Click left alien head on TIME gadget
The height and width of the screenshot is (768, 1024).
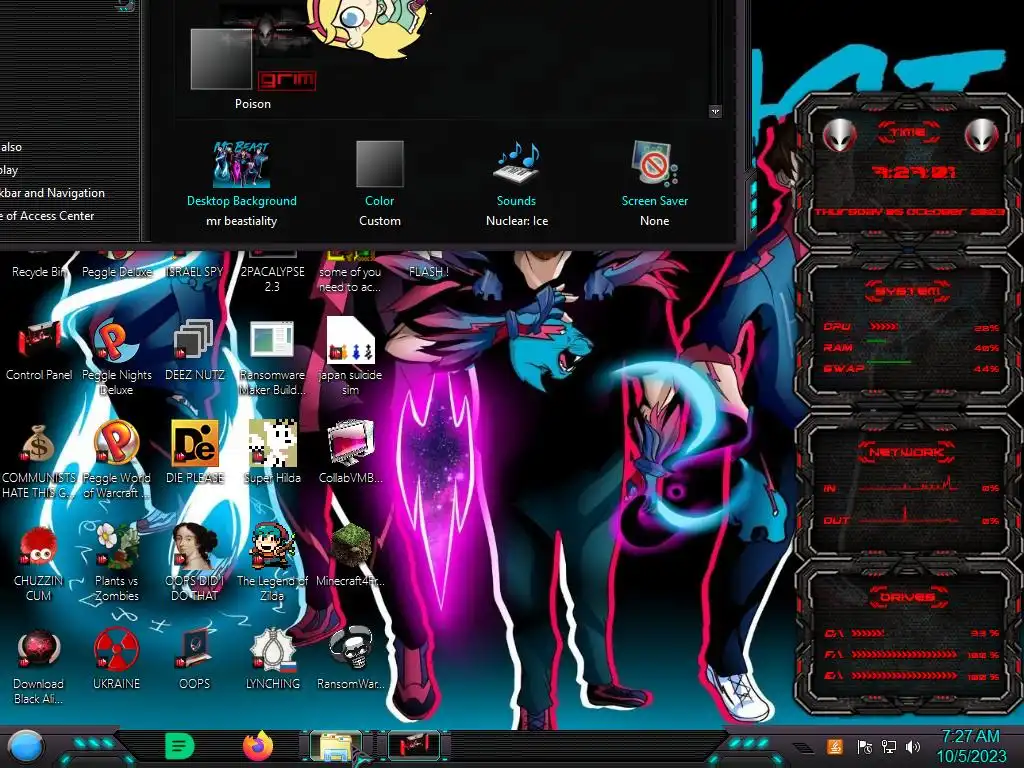click(839, 136)
